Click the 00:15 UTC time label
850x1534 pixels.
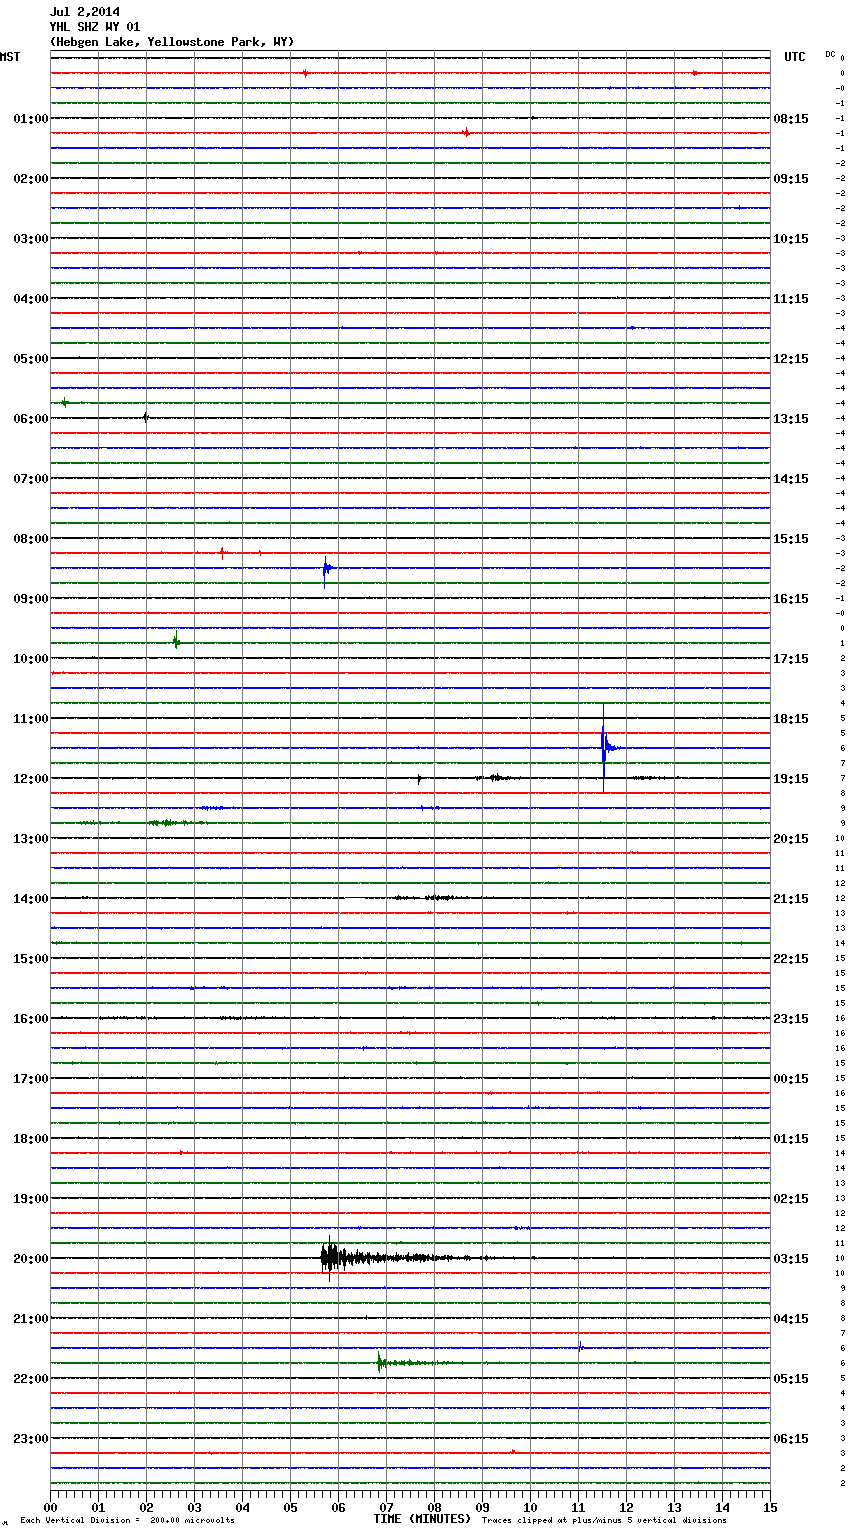[791, 1078]
